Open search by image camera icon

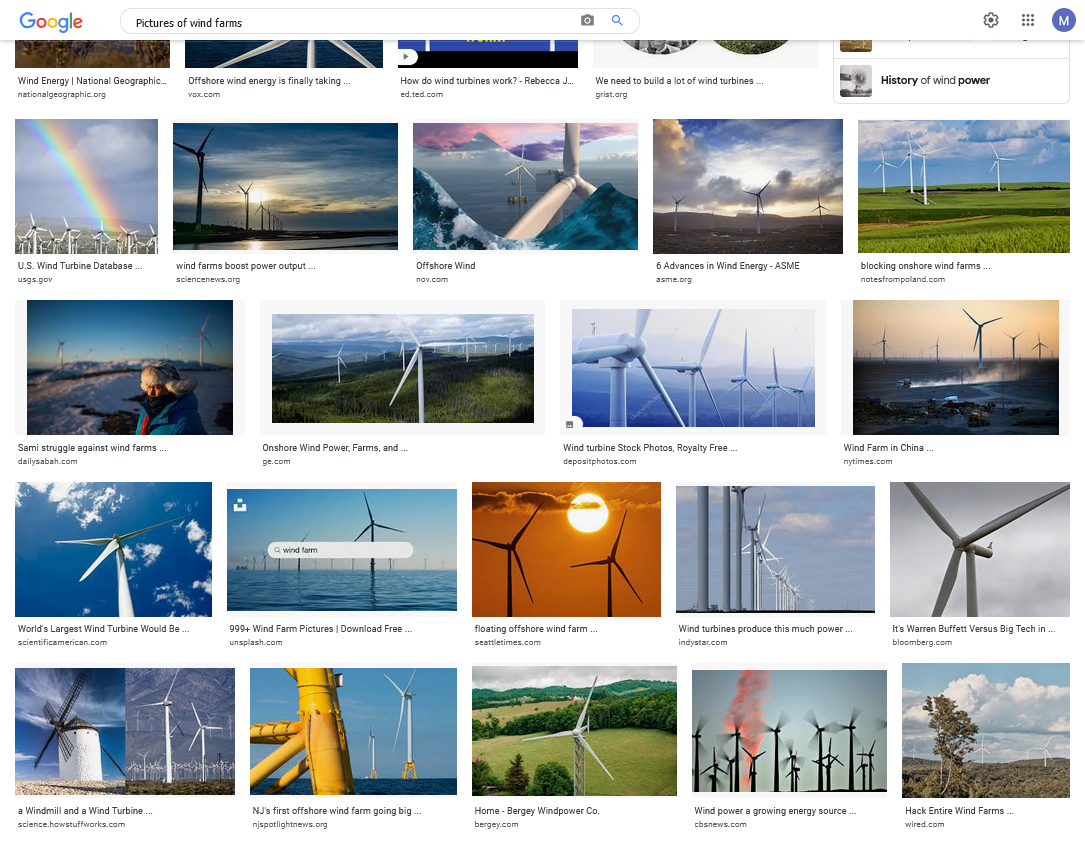[x=588, y=21]
